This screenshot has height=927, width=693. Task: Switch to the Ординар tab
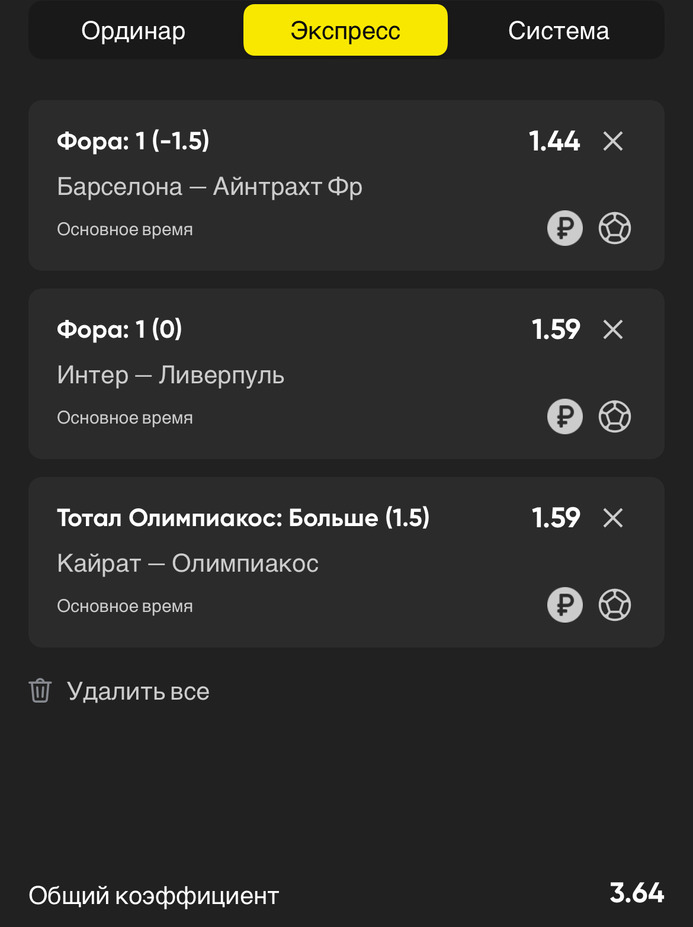point(133,31)
